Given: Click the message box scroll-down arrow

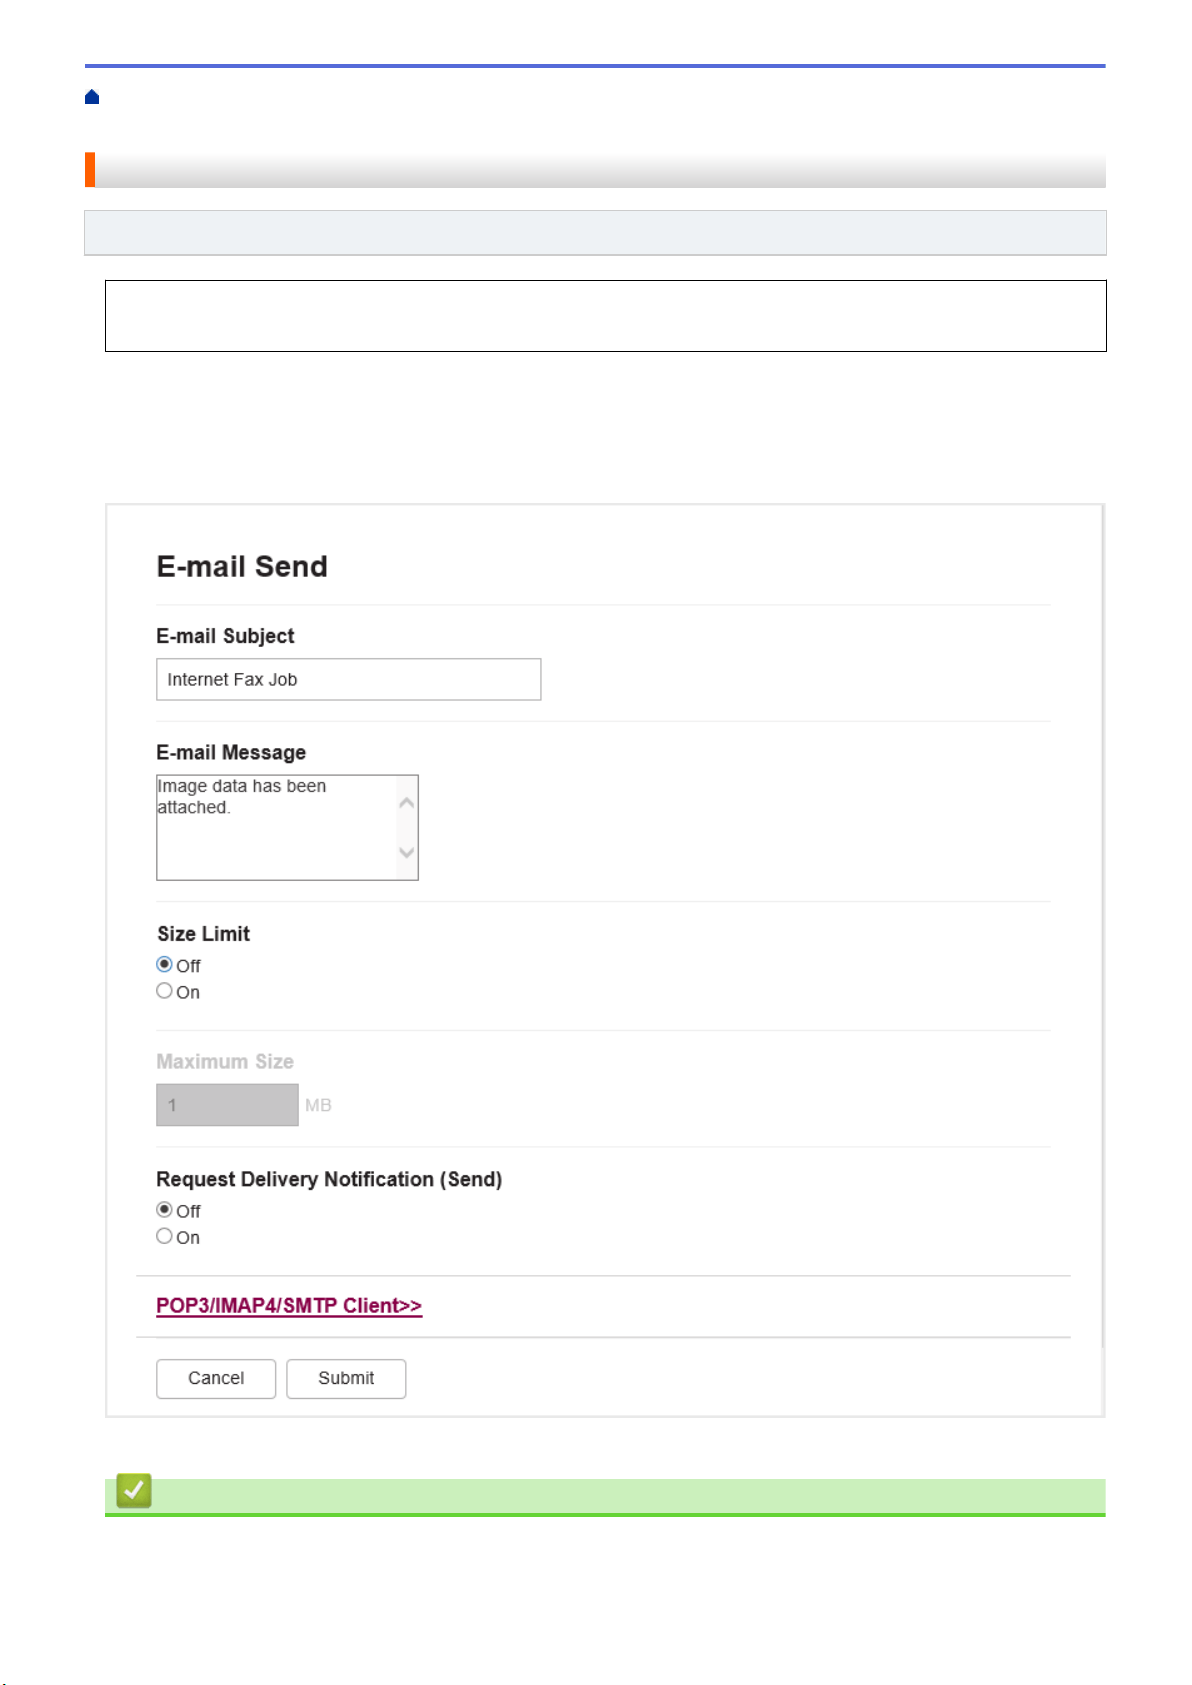Looking at the screenshot, I should [406, 852].
